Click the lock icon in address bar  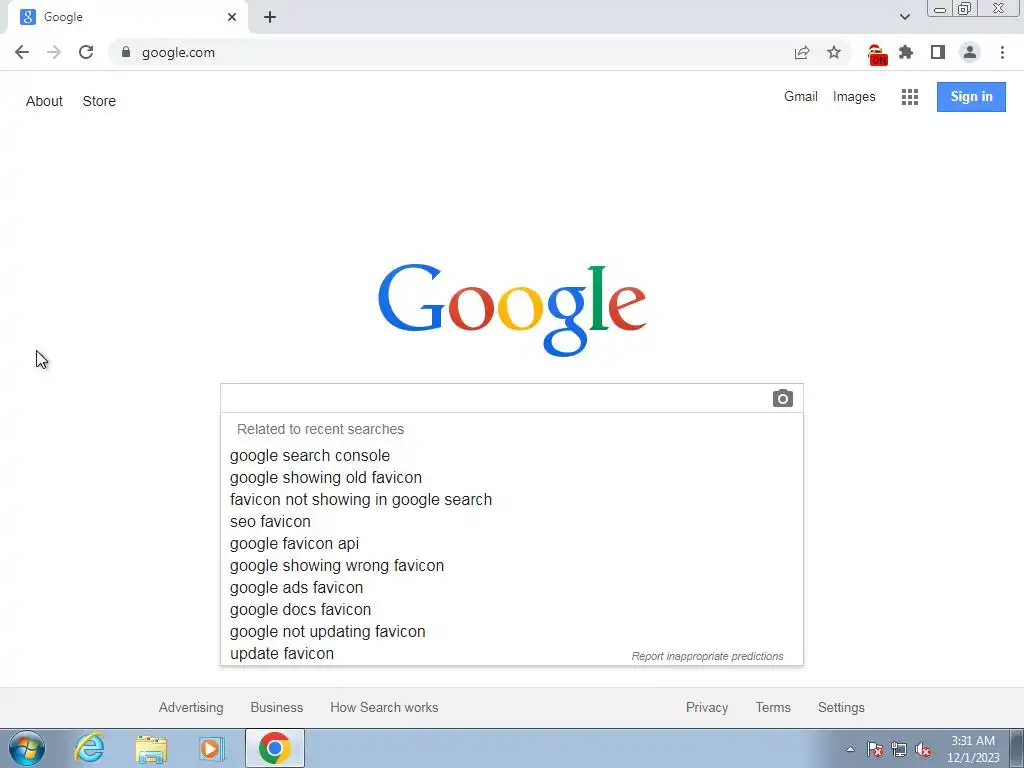[x=126, y=52]
